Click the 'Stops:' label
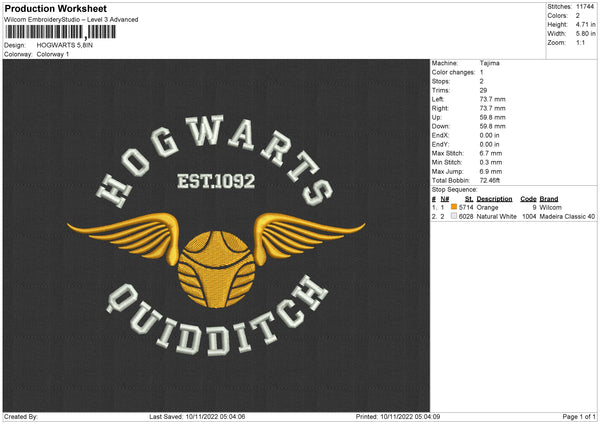The width and height of the screenshot is (600, 424). [440, 82]
